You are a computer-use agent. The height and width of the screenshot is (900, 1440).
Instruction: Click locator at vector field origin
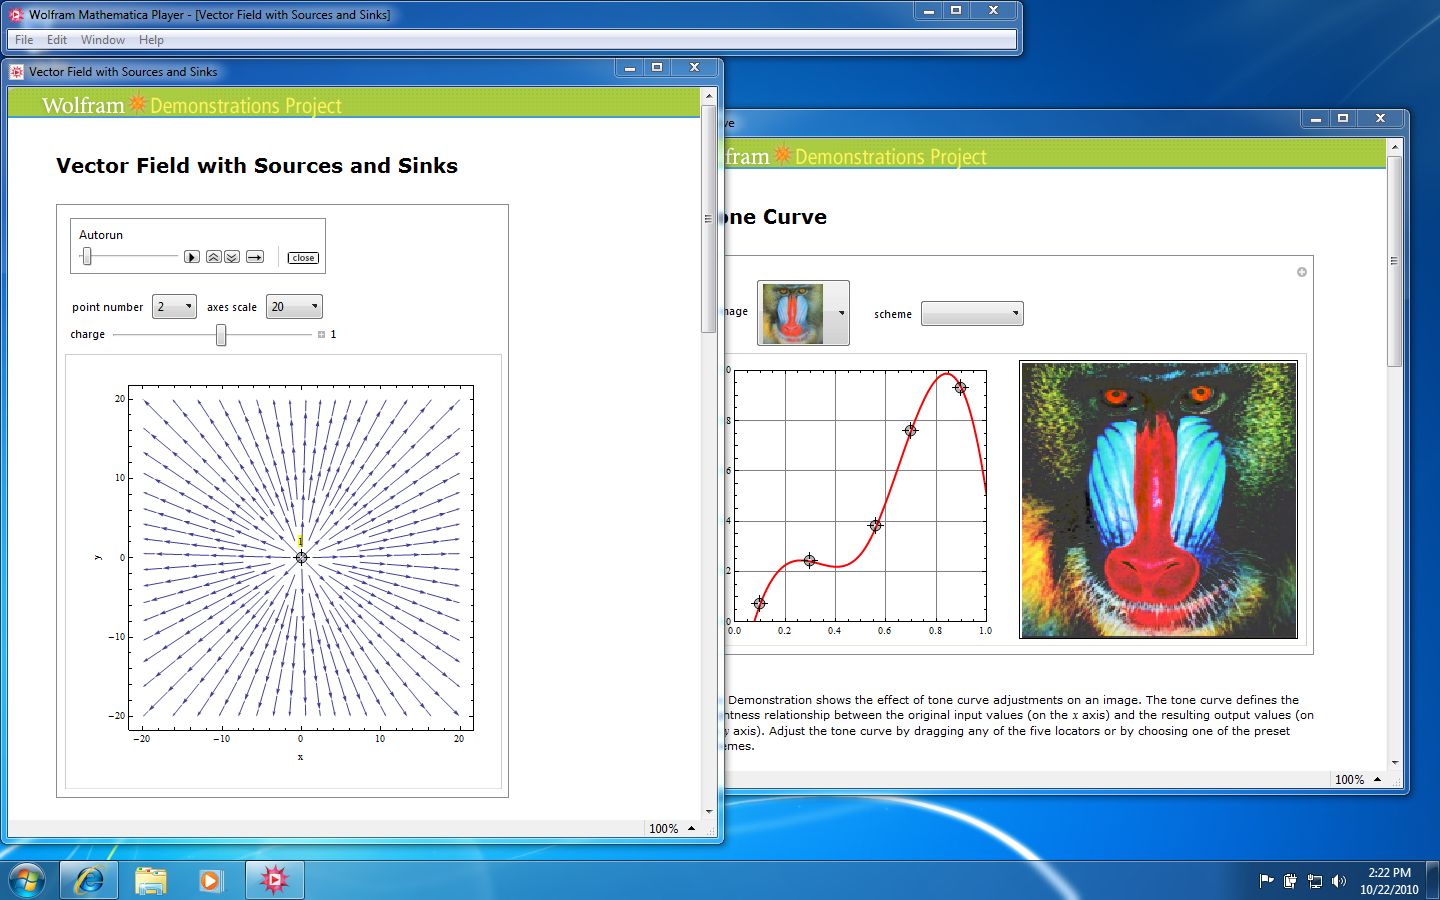coord(301,557)
